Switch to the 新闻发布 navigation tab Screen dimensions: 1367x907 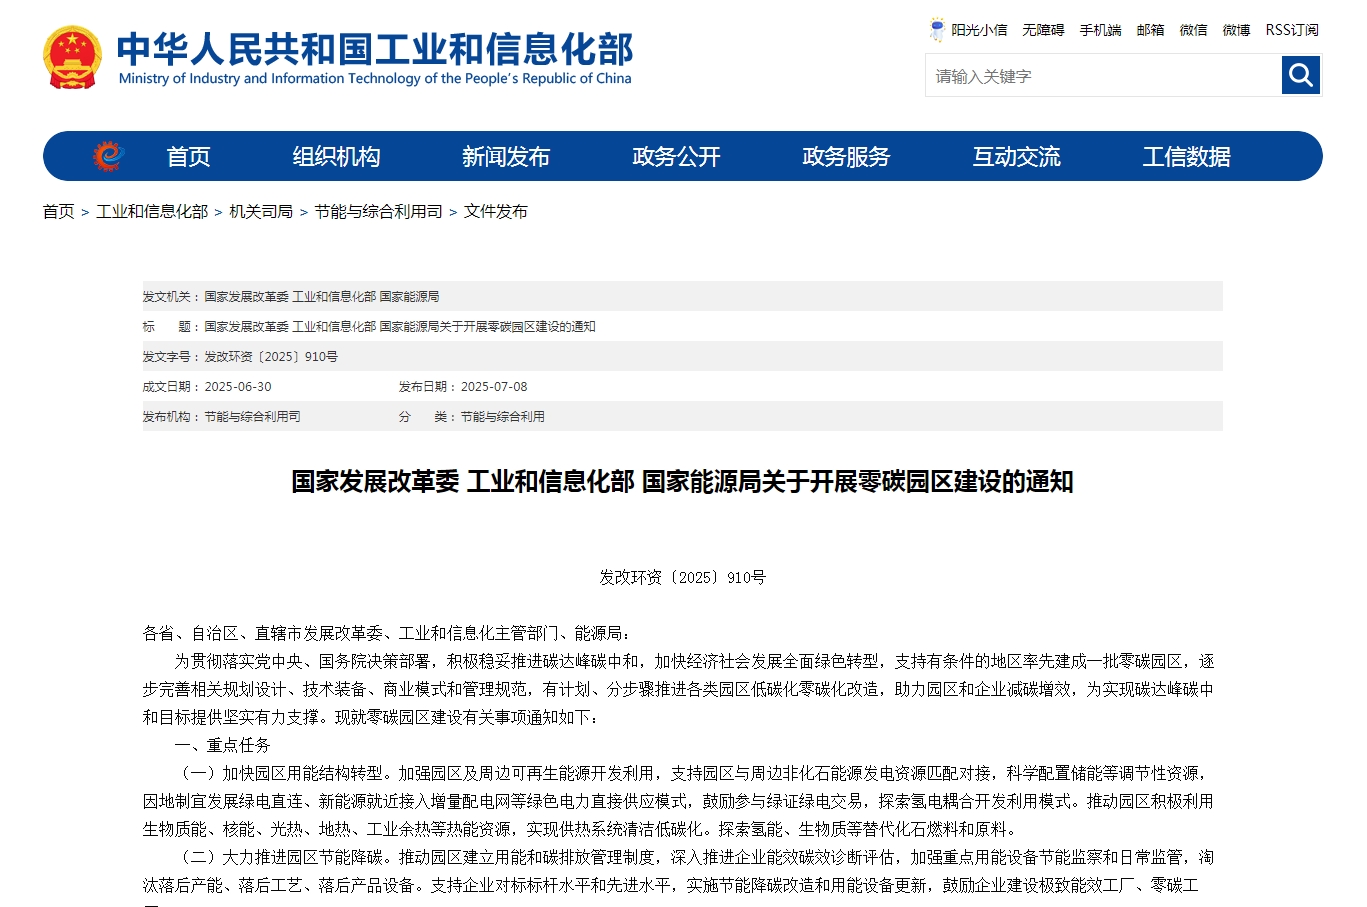[506, 156]
